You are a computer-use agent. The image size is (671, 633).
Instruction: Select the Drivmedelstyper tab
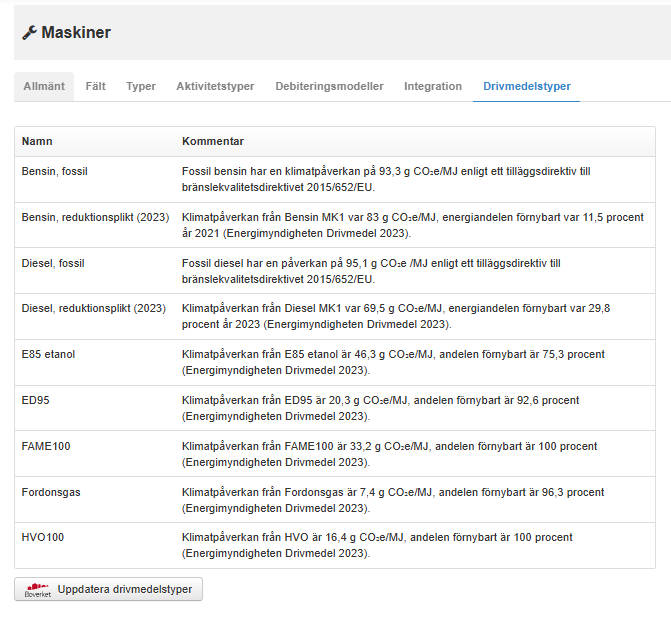click(x=527, y=86)
